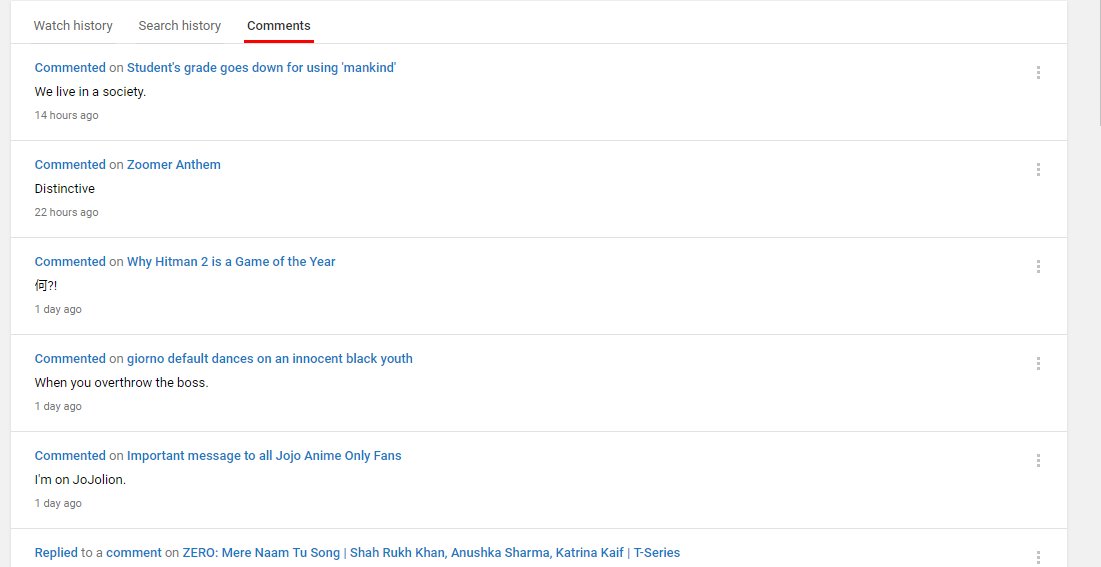This screenshot has height=567, width=1101.
Task: Open options menu for 'We live in a society' comment
Action: click(x=1038, y=72)
